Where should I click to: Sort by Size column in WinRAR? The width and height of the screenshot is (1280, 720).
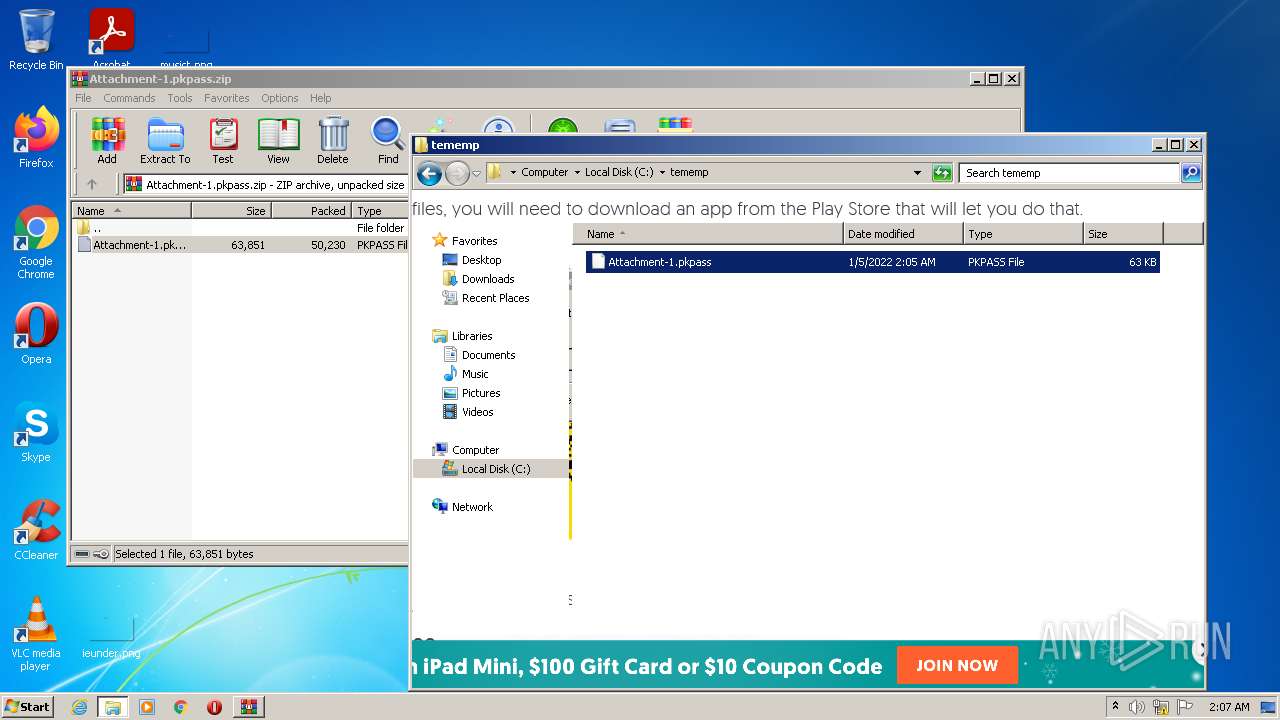(x=231, y=211)
